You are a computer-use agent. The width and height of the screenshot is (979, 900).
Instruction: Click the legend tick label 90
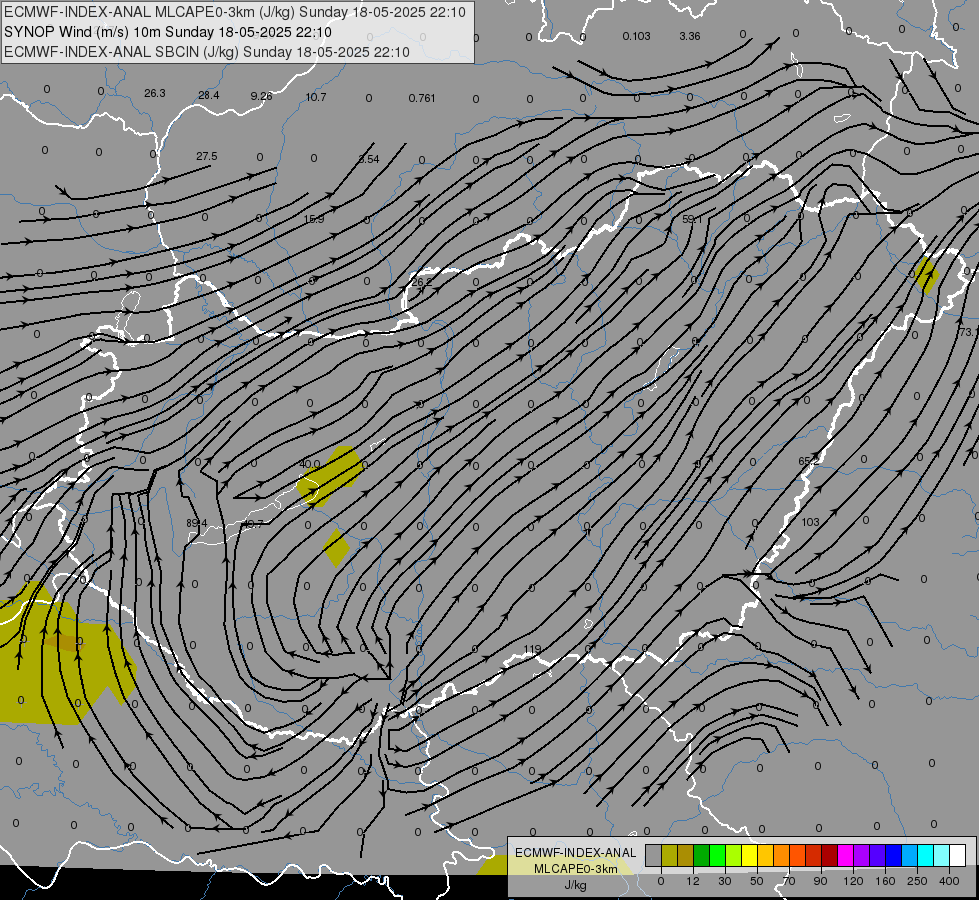tap(820, 881)
